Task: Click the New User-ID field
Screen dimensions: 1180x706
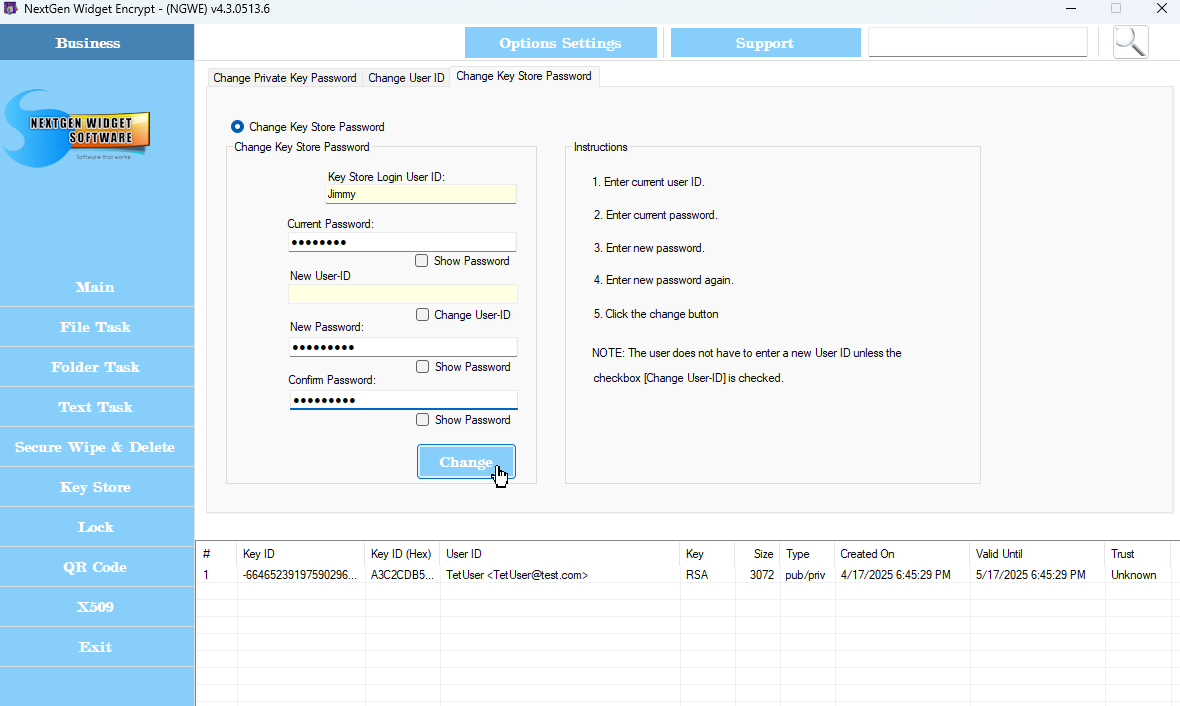Action: click(403, 294)
